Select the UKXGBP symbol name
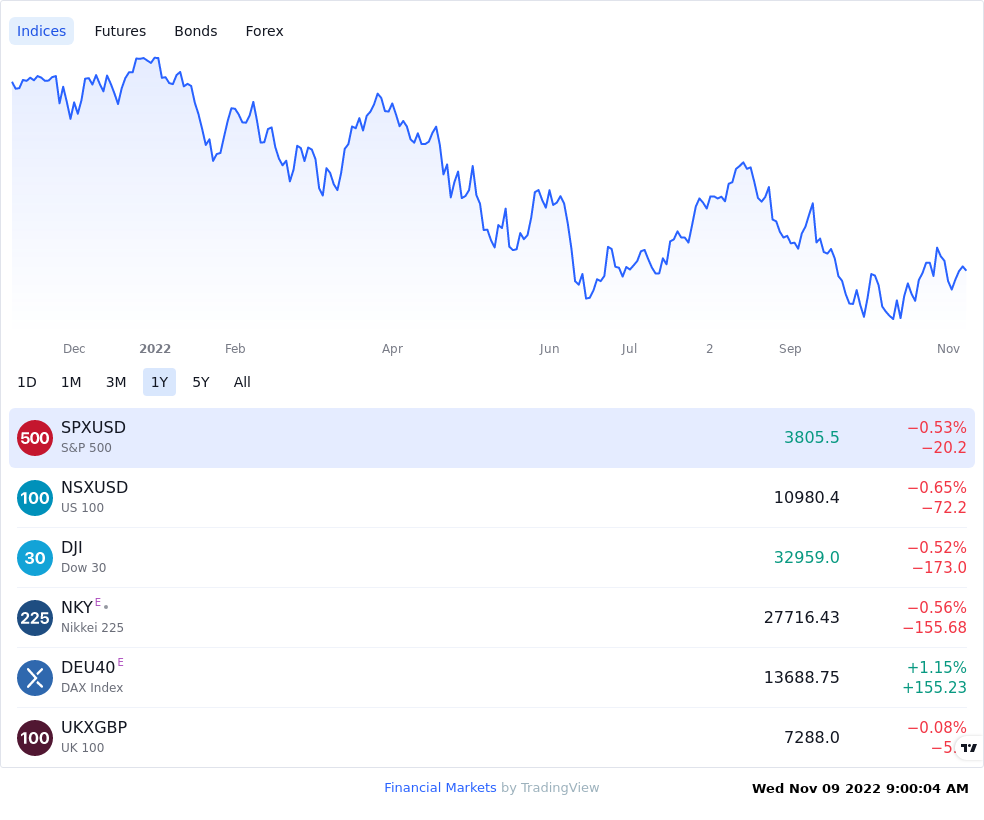 [94, 727]
